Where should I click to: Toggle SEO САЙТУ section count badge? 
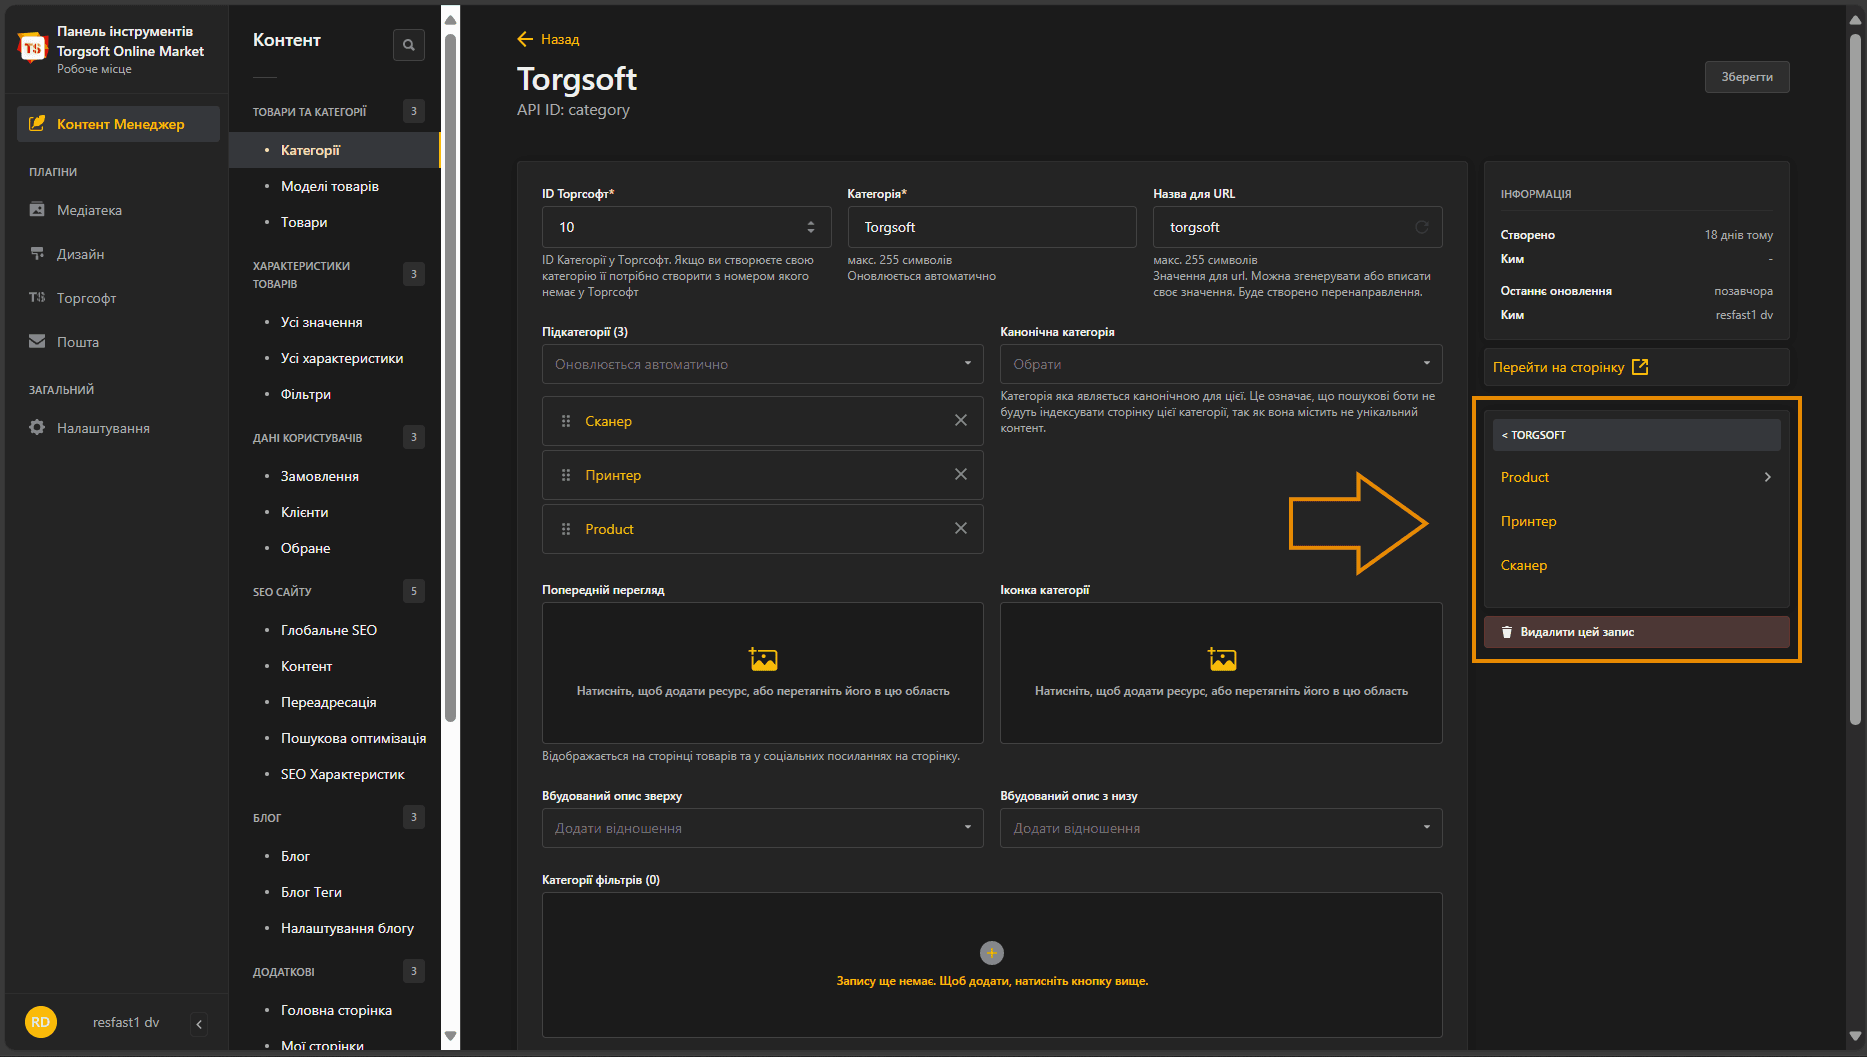[x=414, y=591]
